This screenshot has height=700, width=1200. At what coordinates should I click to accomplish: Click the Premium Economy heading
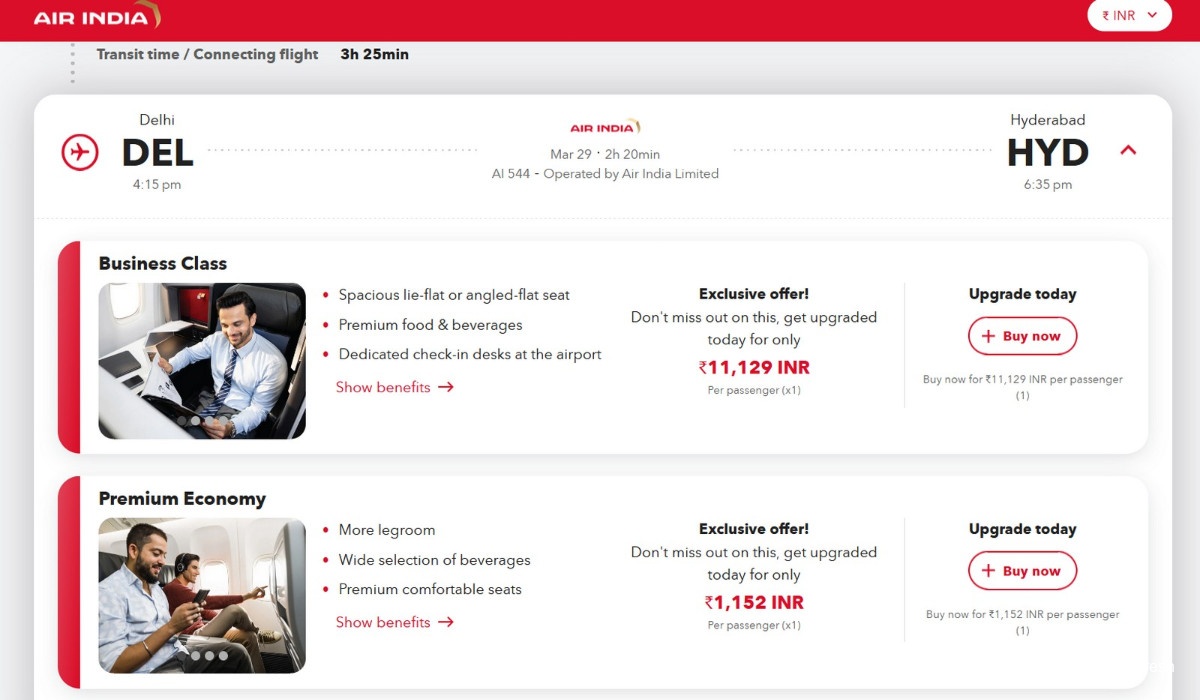click(x=182, y=499)
